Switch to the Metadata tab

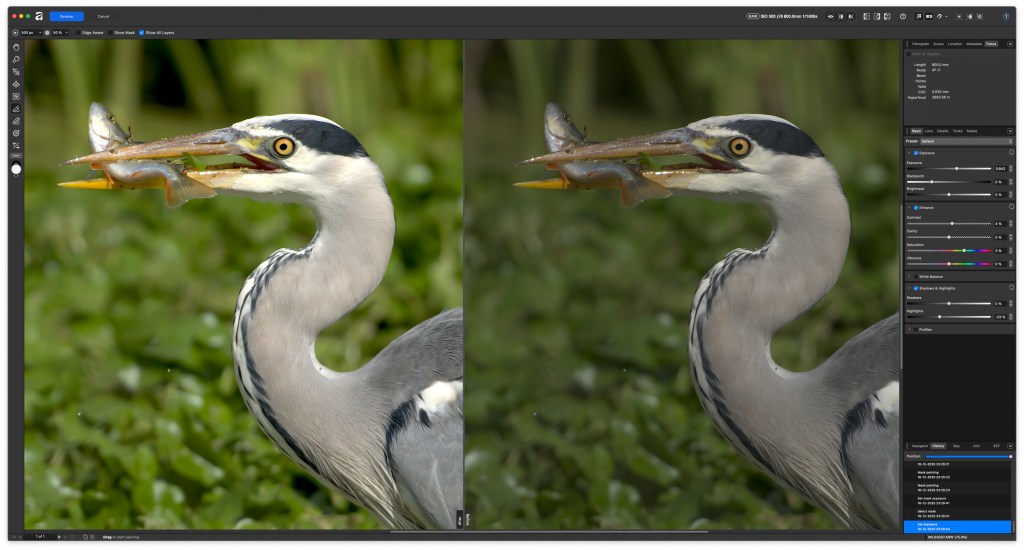pyautogui.click(x=974, y=44)
